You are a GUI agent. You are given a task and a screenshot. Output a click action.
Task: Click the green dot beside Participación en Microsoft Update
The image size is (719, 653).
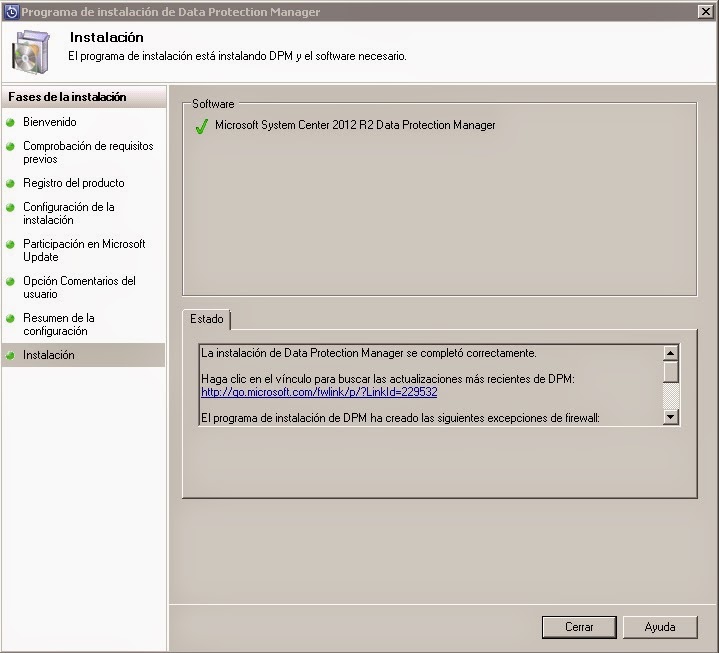10,244
